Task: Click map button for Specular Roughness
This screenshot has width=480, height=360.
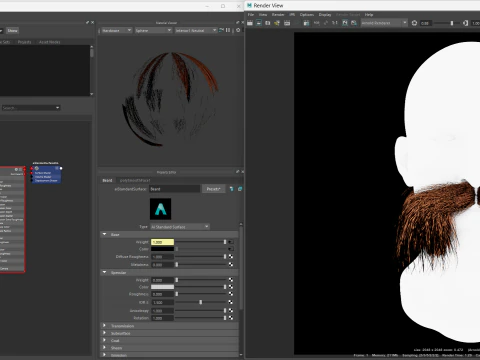Action: coord(231,294)
